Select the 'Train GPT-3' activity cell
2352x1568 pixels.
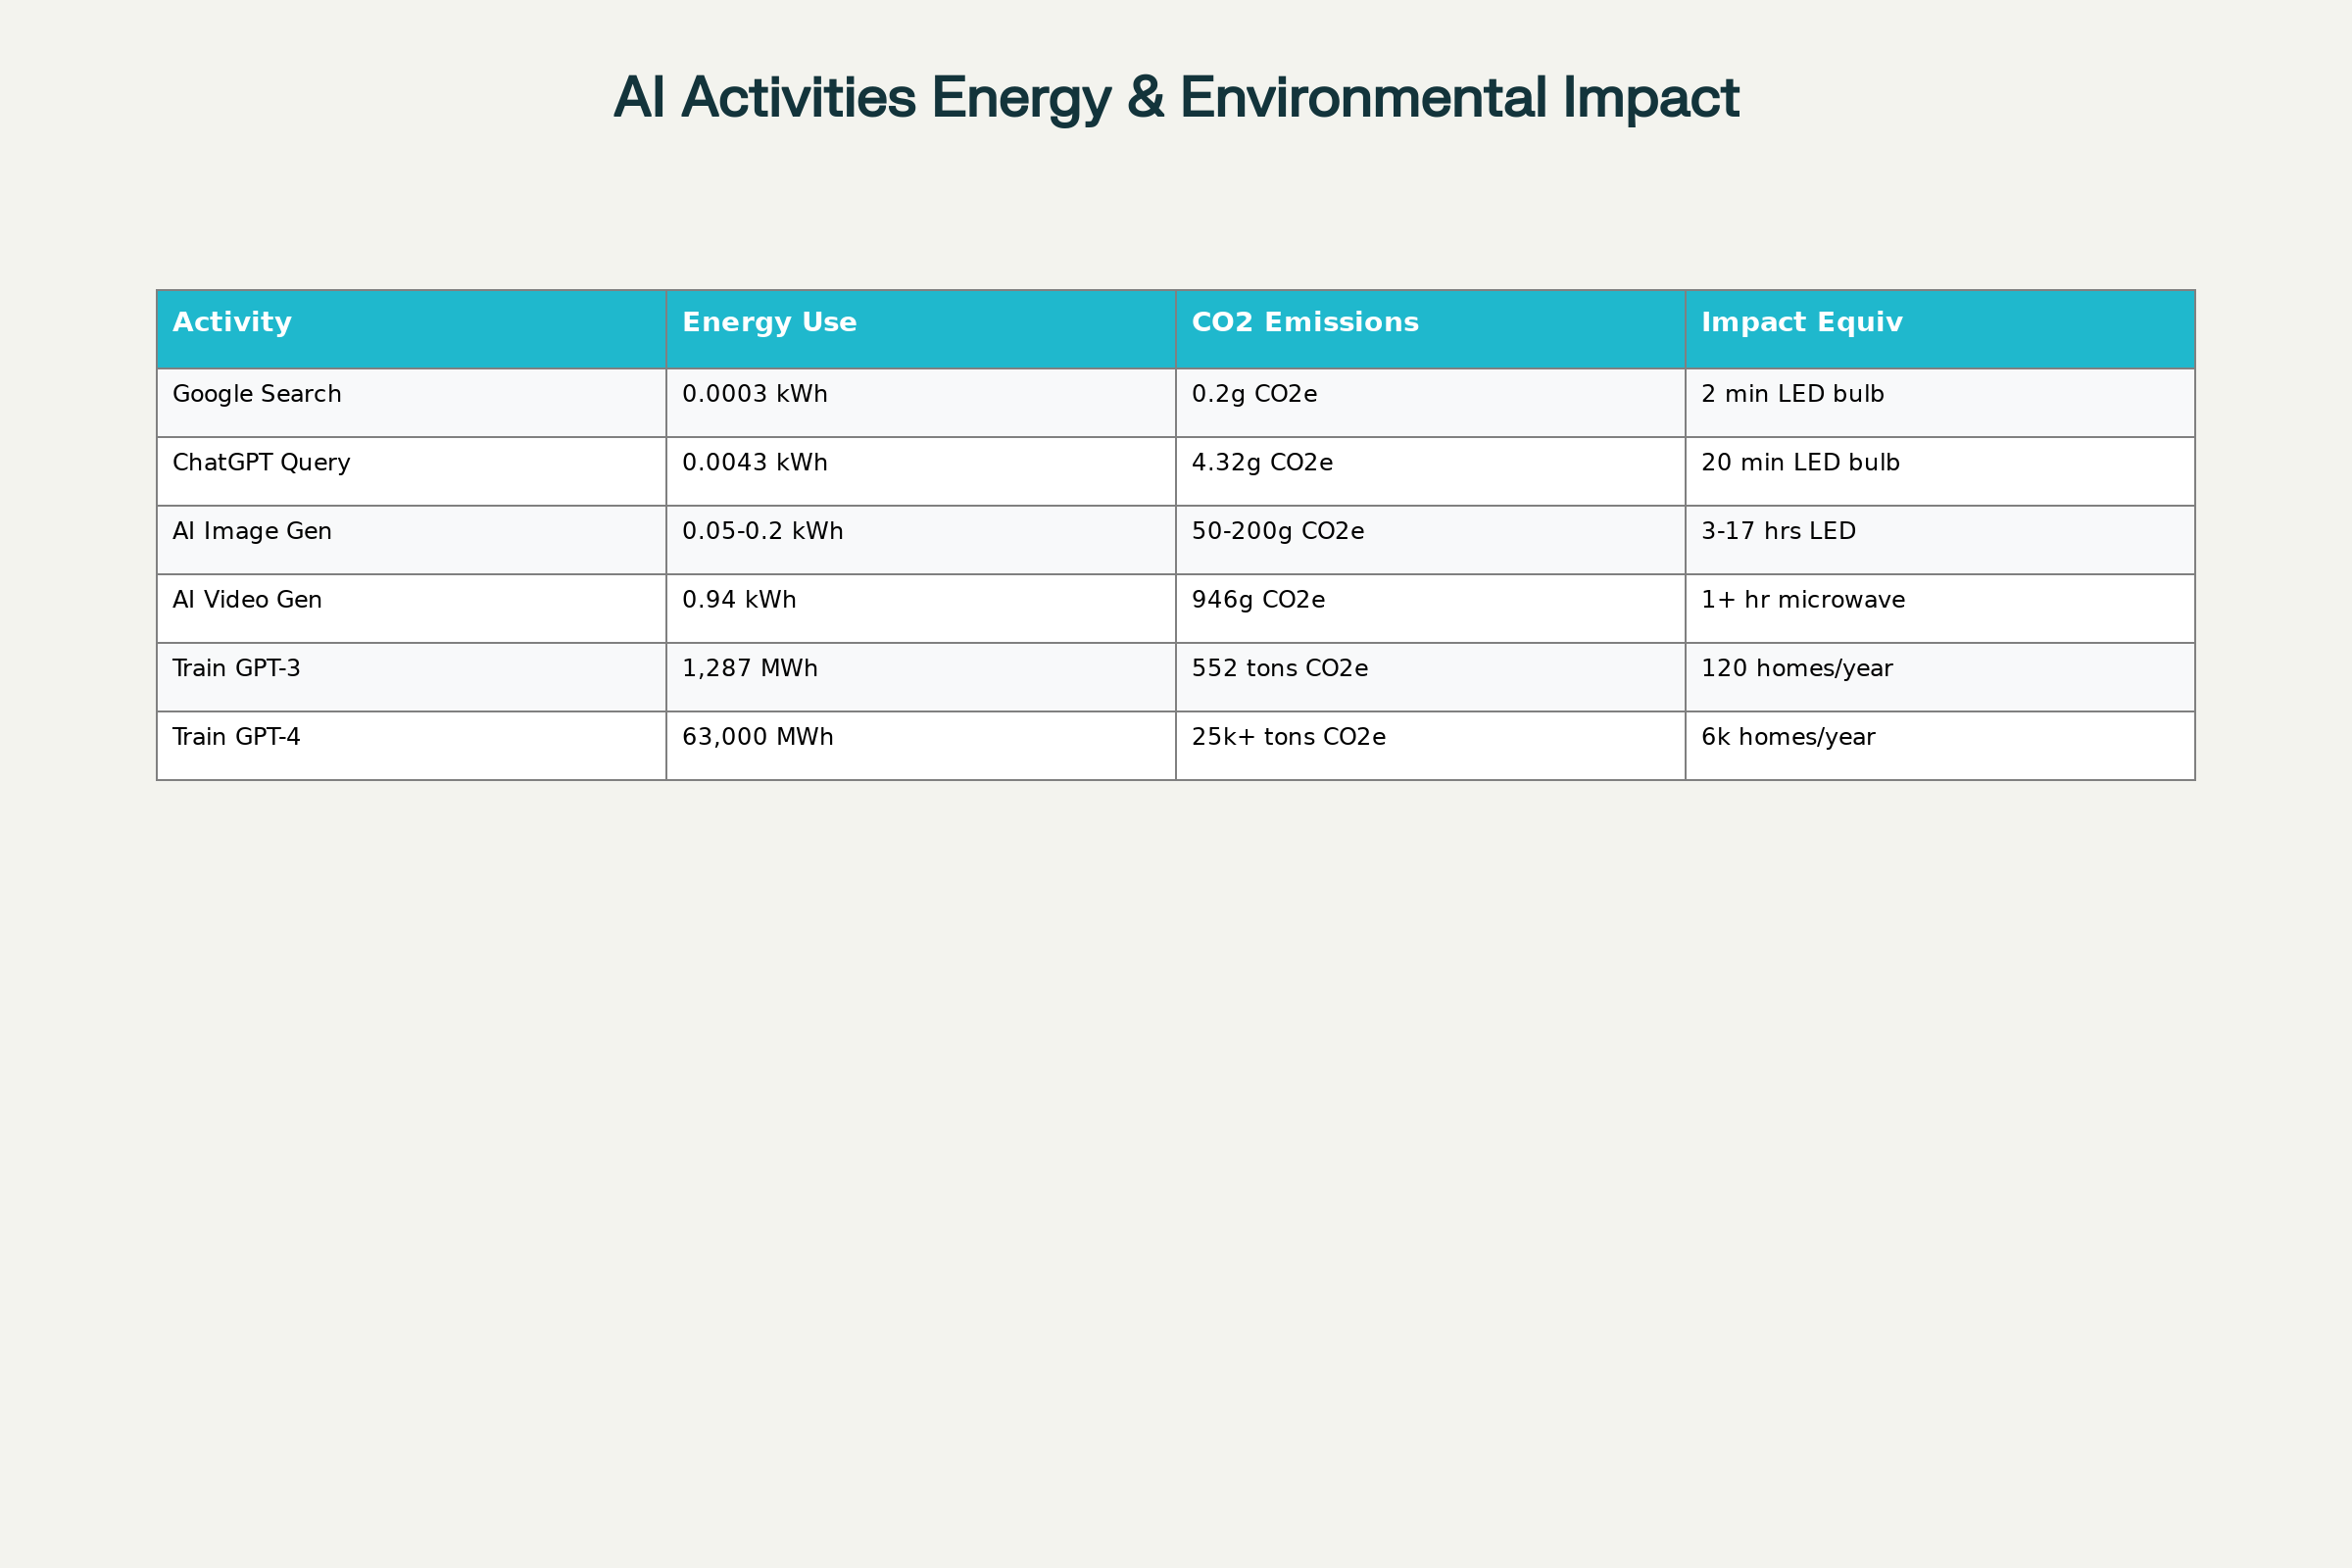click(x=236, y=669)
